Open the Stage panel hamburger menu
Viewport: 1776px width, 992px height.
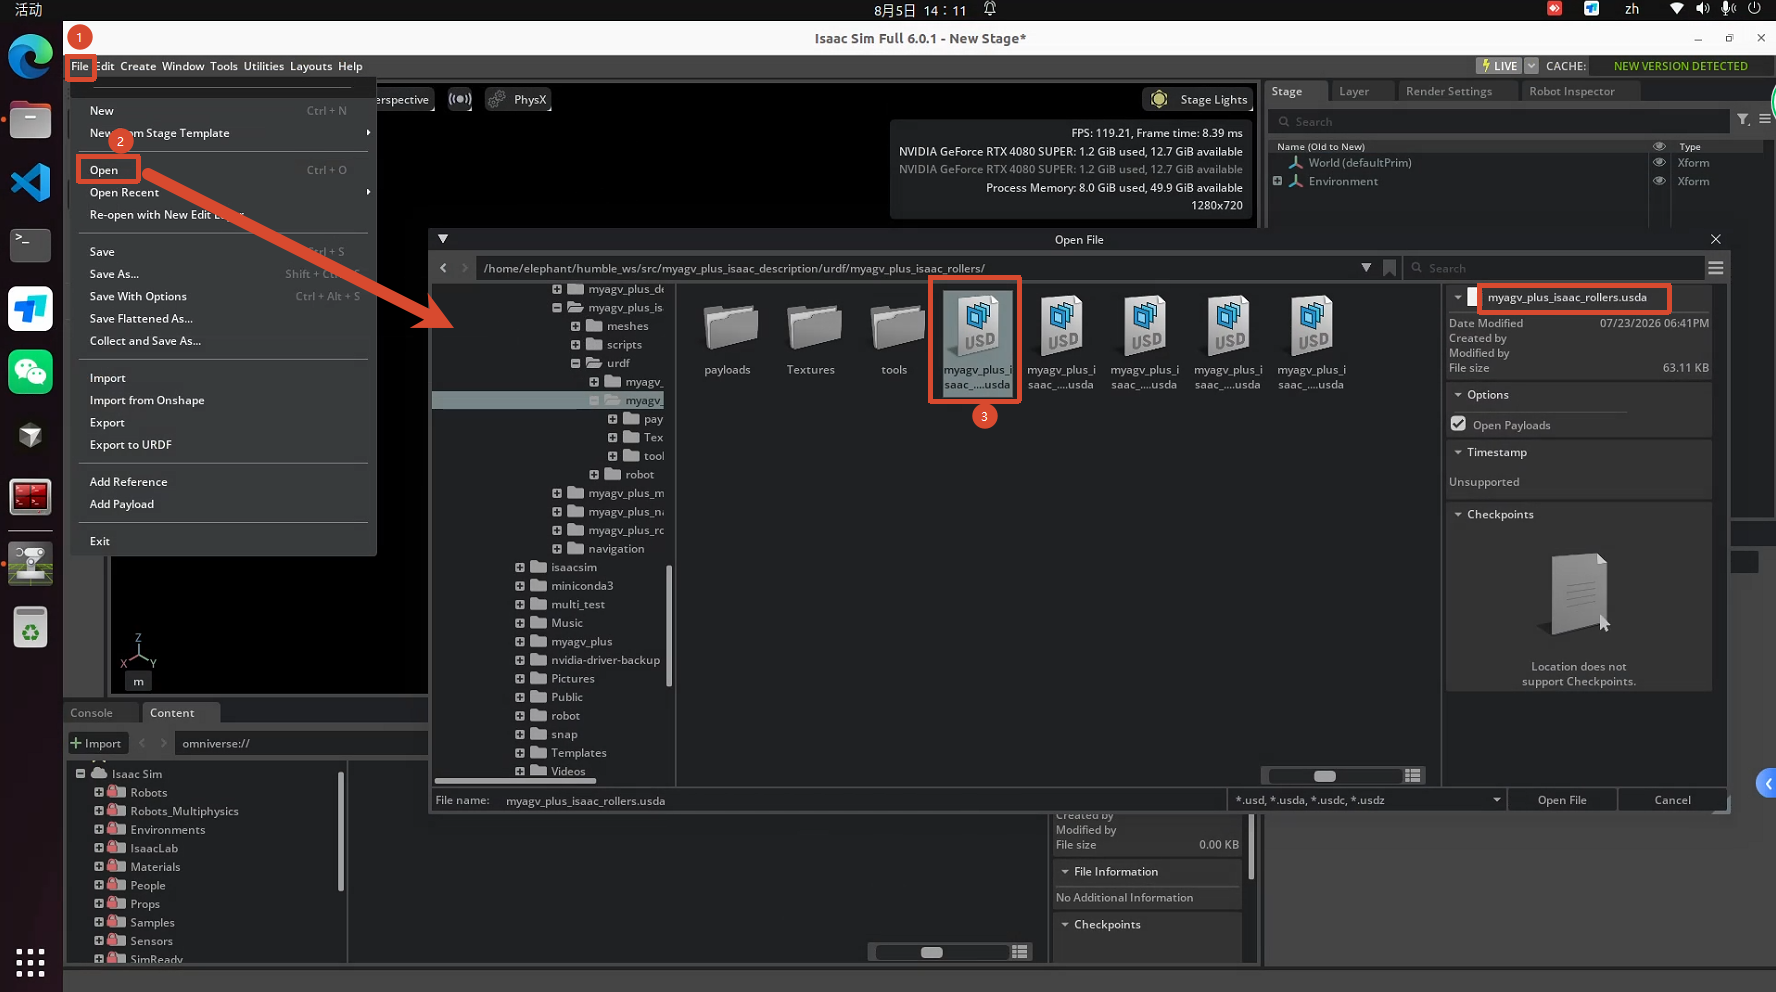(1765, 119)
